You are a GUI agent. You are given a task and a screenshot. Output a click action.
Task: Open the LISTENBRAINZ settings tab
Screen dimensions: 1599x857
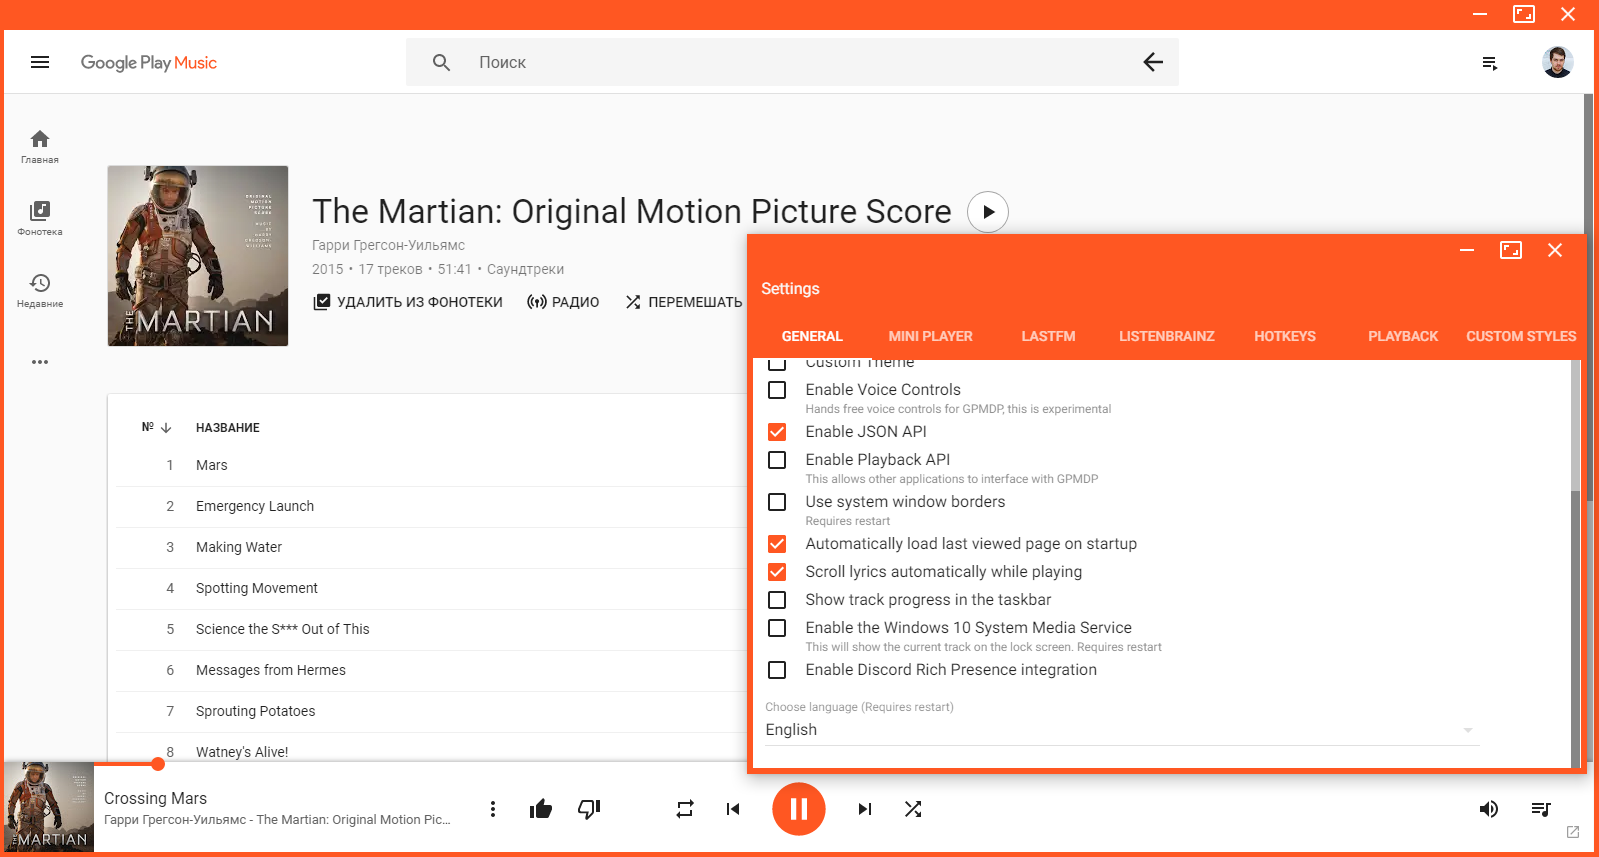click(1167, 336)
